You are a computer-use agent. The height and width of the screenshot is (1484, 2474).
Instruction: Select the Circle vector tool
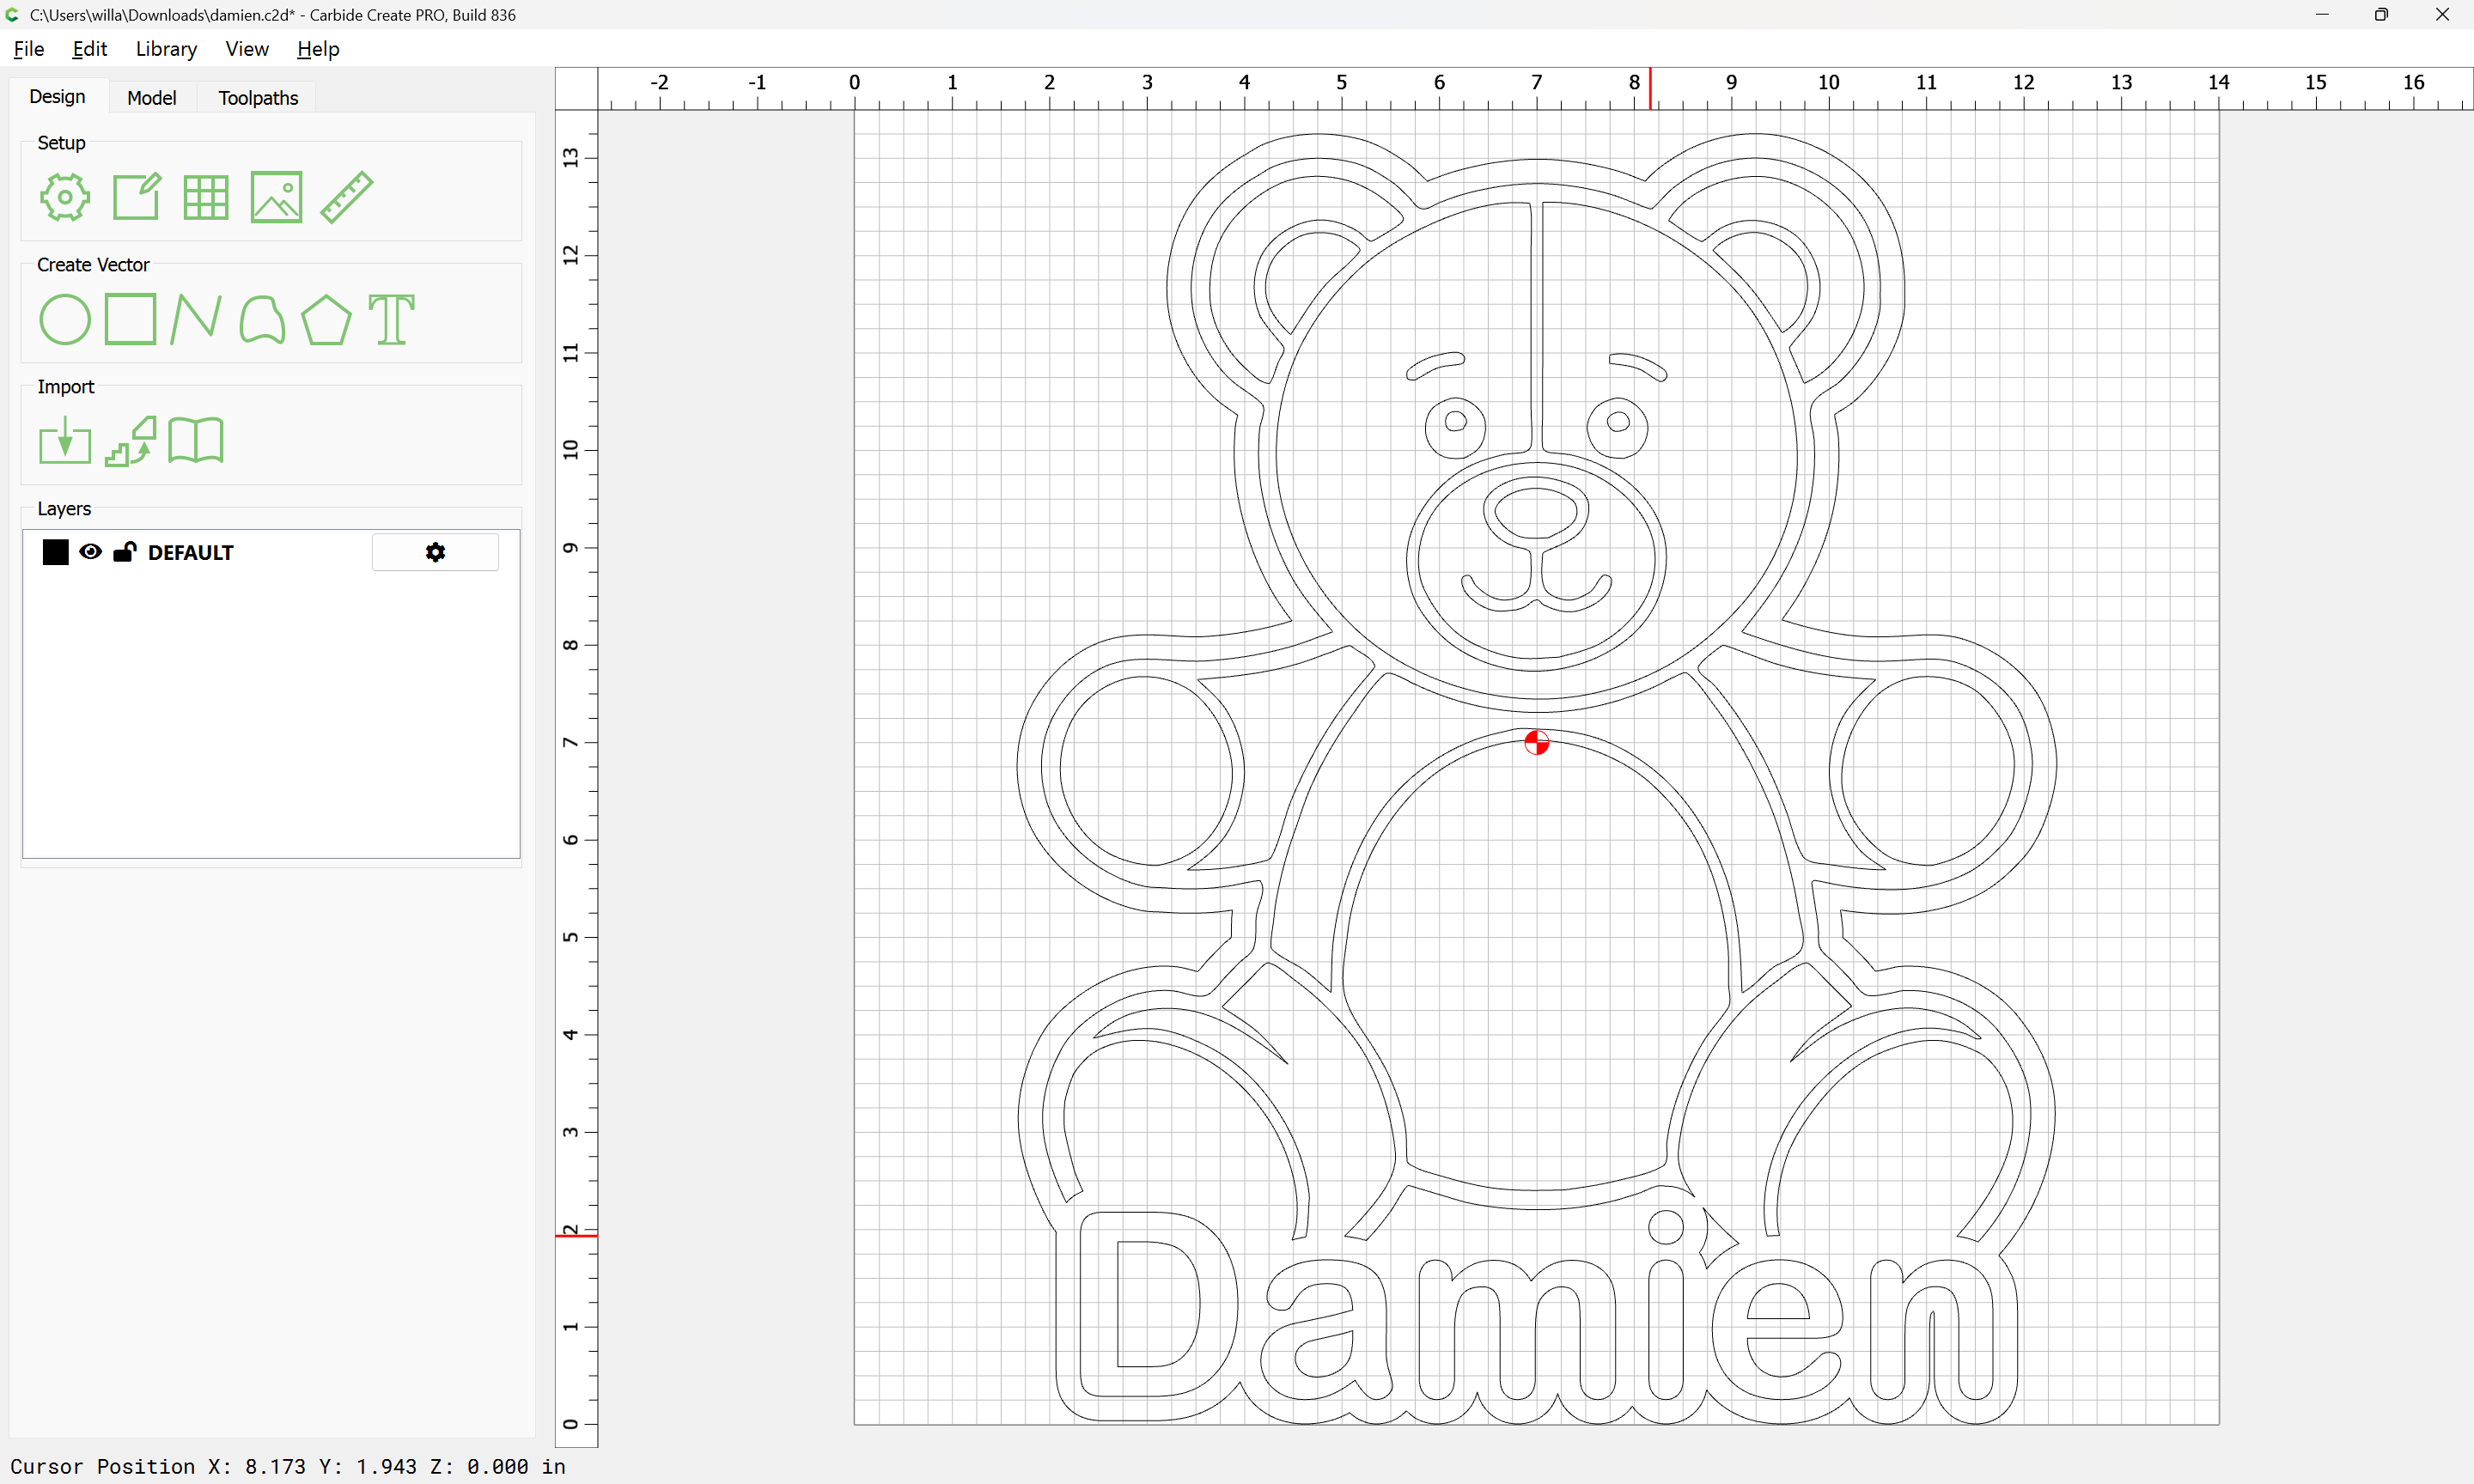coord(64,320)
